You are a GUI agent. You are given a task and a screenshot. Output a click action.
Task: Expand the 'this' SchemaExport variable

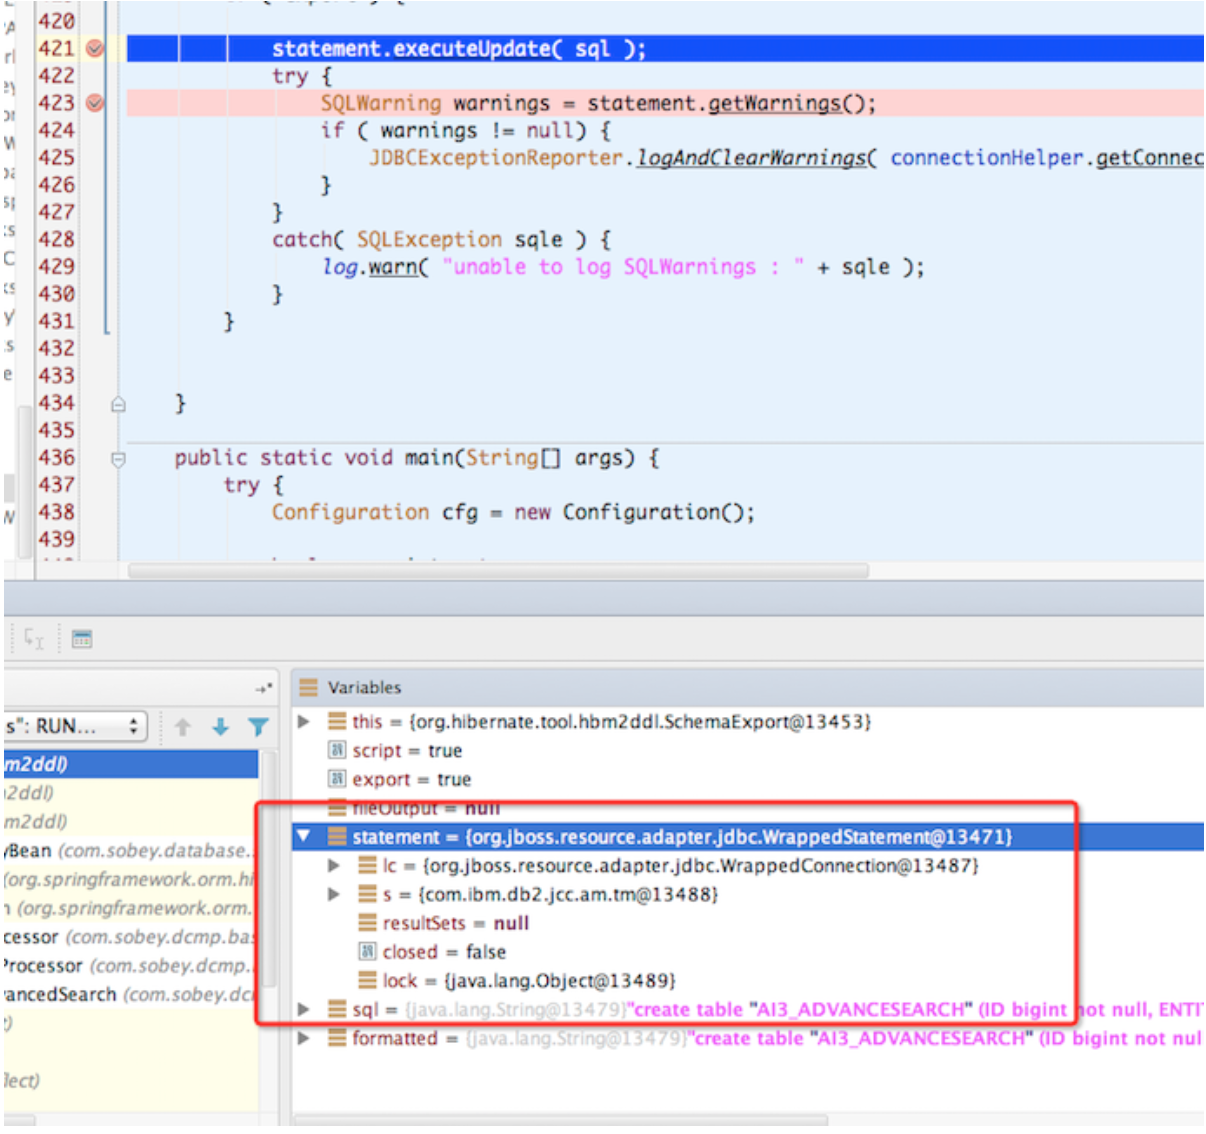click(304, 721)
